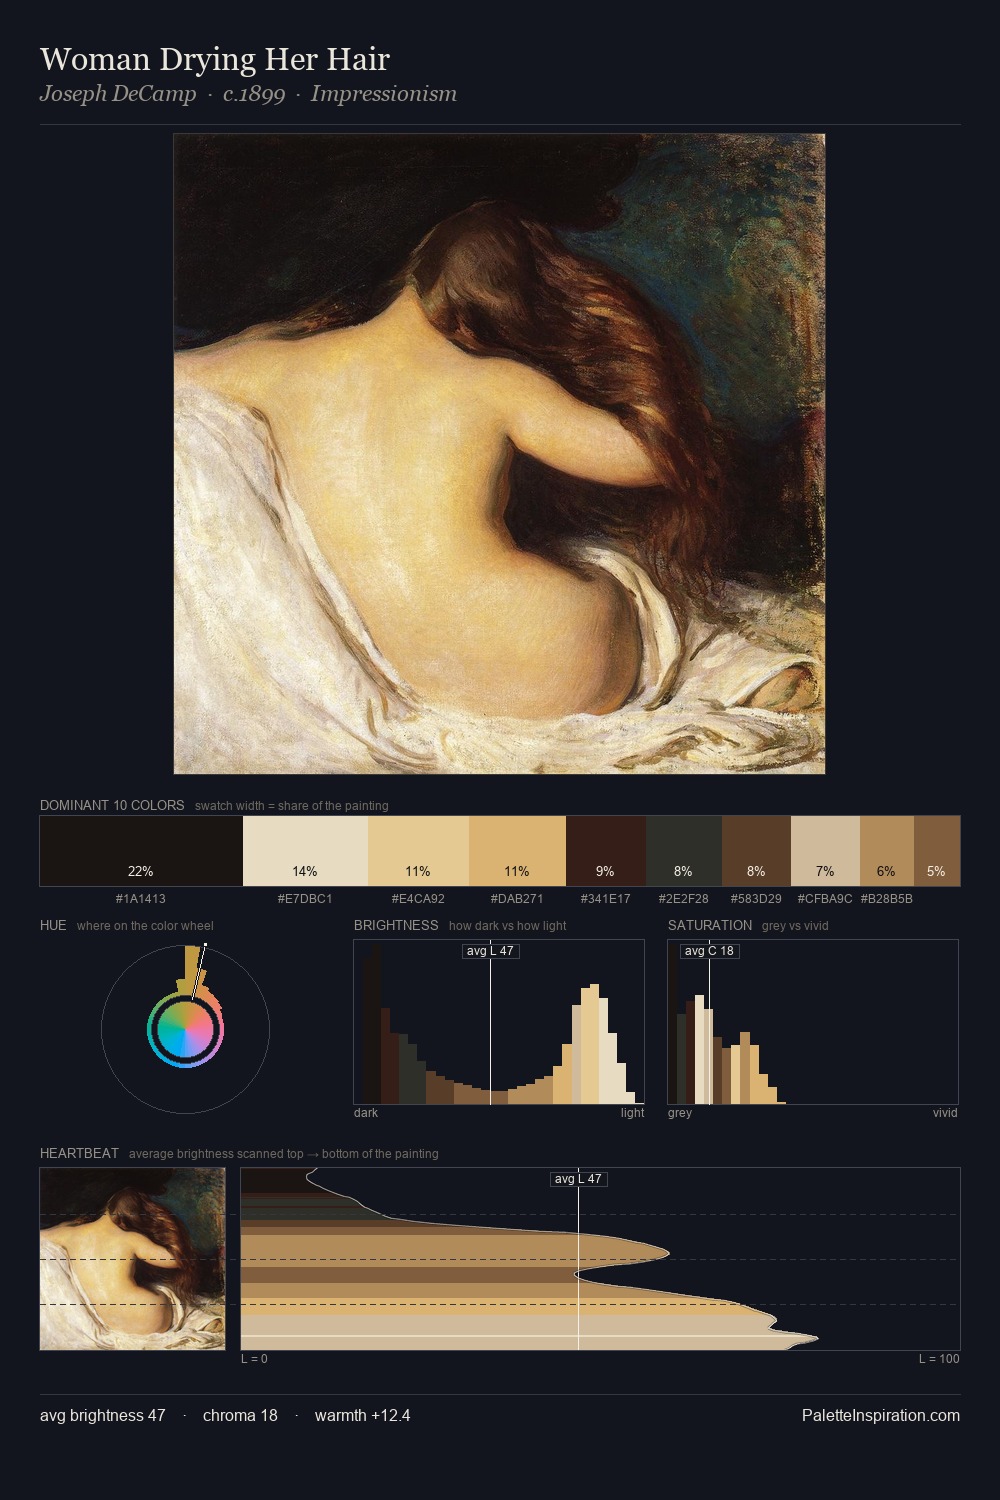The height and width of the screenshot is (1500, 1000).
Task: Click 'avg brightness 47' in footer
Action: tap(103, 1415)
